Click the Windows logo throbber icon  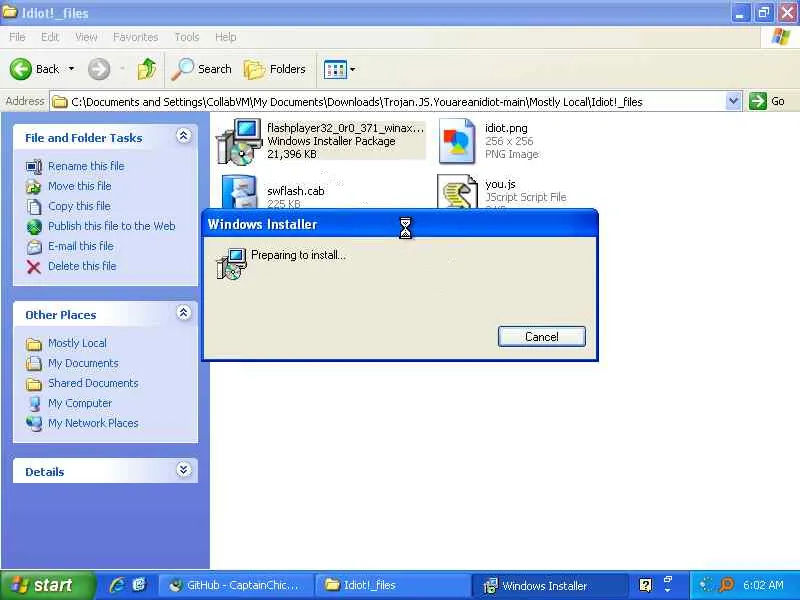click(x=780, y=37)
